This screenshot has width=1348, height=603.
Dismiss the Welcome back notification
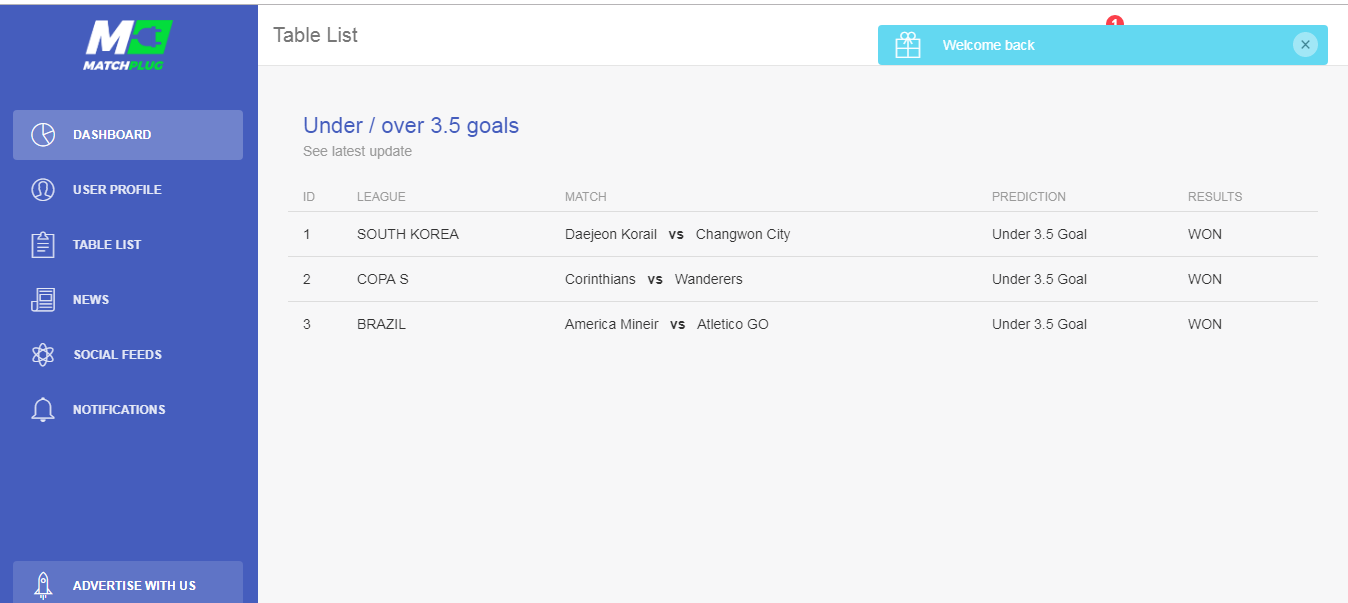[1305, 45]
